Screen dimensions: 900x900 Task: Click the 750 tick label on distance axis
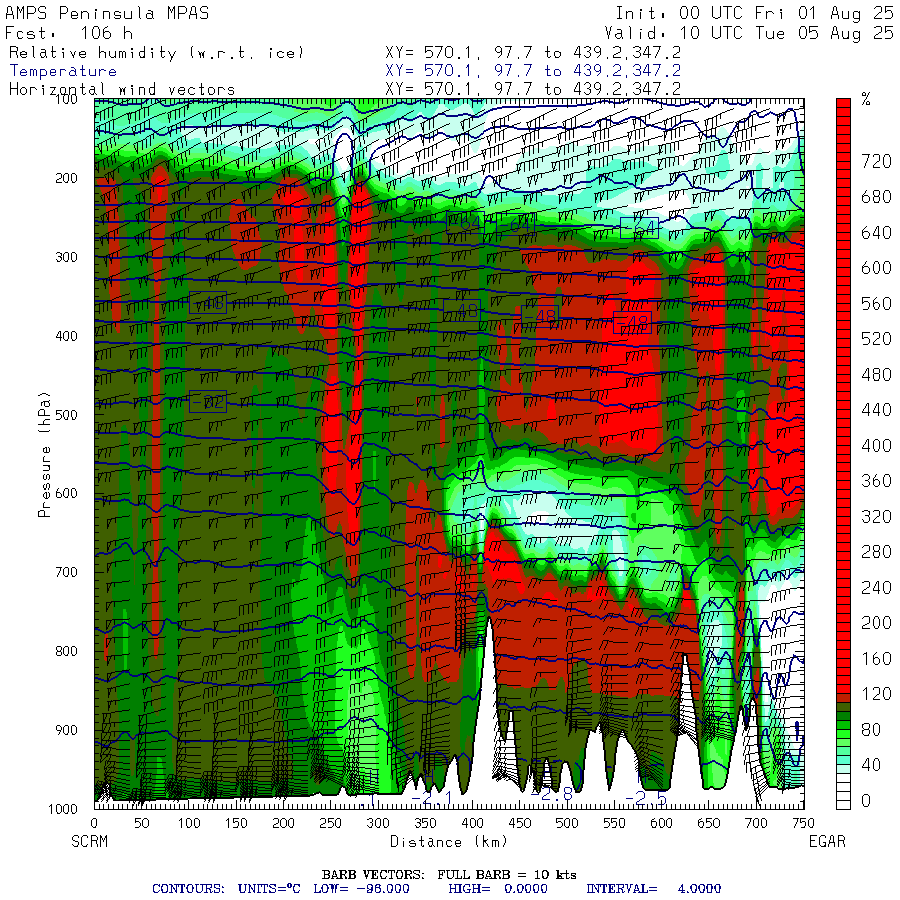pos(803,823)
